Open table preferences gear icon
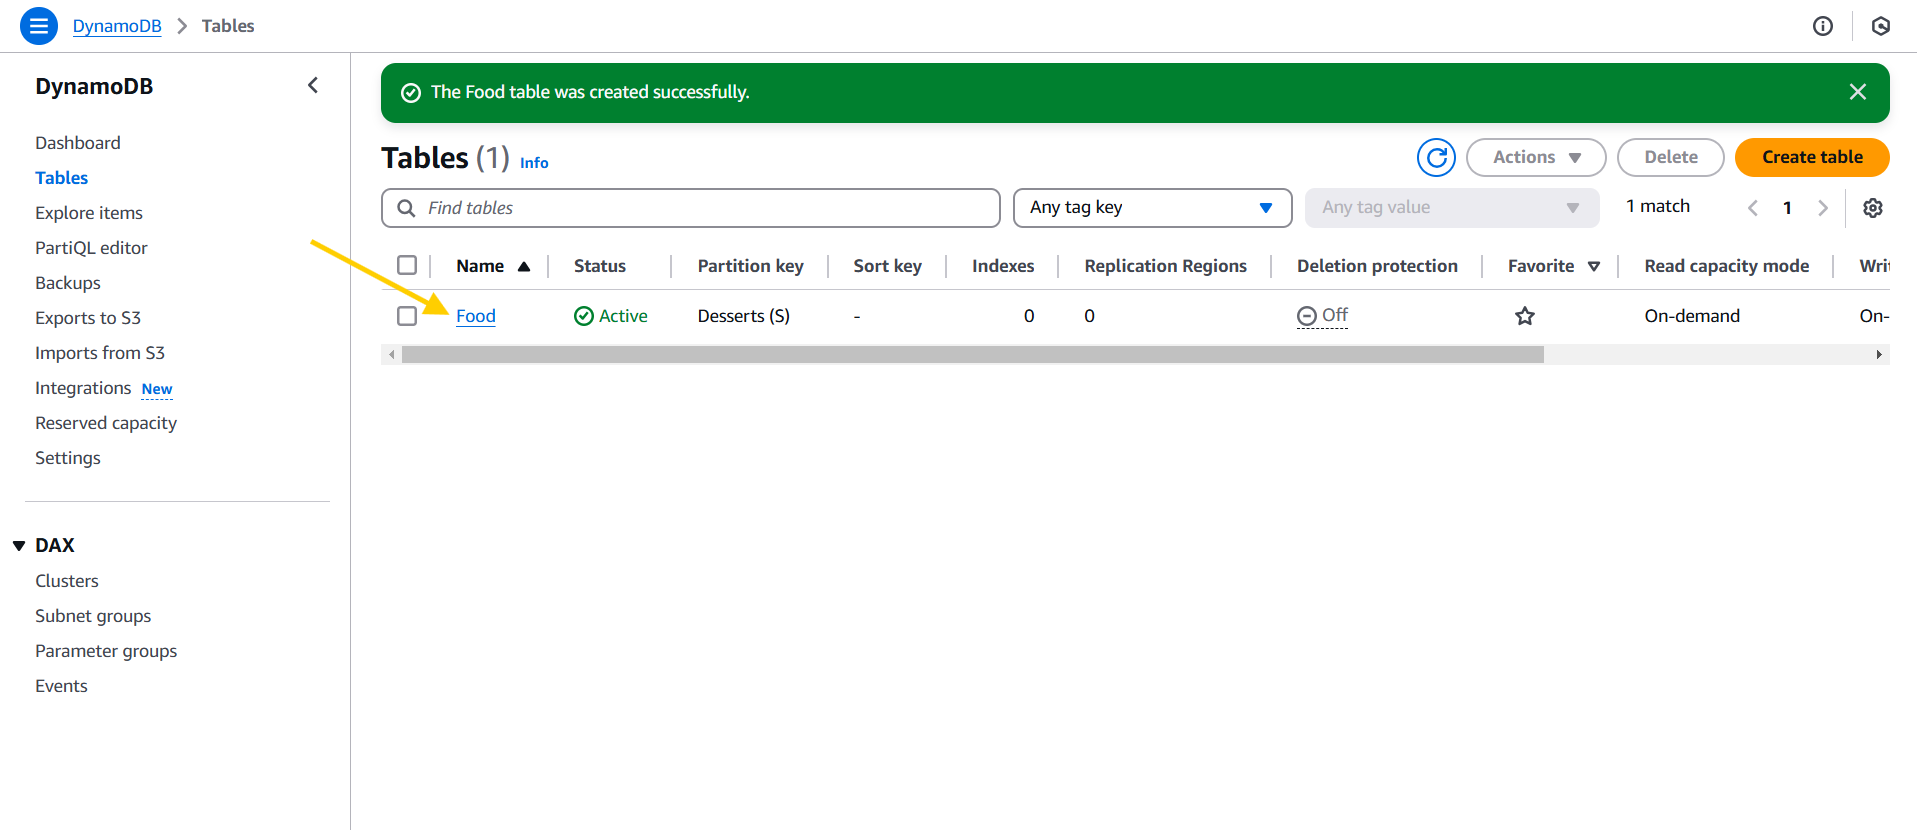Image resolution: width=1917 pixels, height=830 pixels. pos(1872,208)
